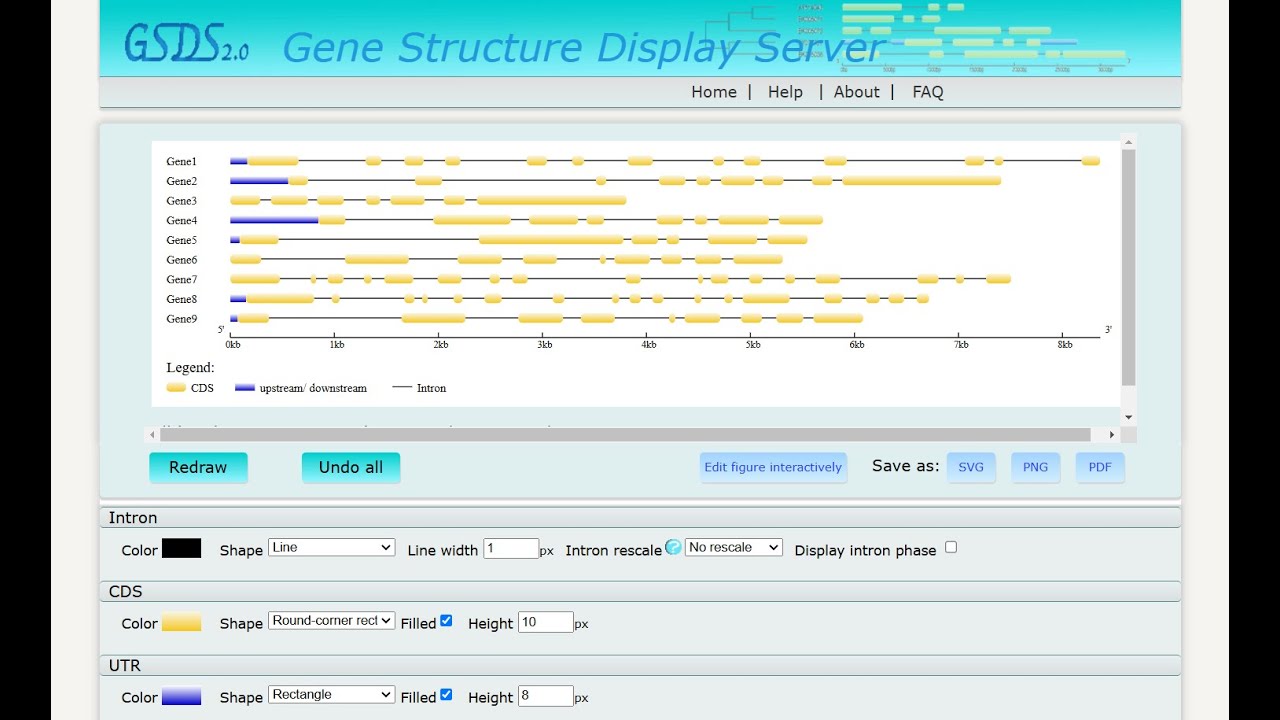Click the Gene7 label
This screenshot has height=720, width=1280.
[x=182, y=280]
